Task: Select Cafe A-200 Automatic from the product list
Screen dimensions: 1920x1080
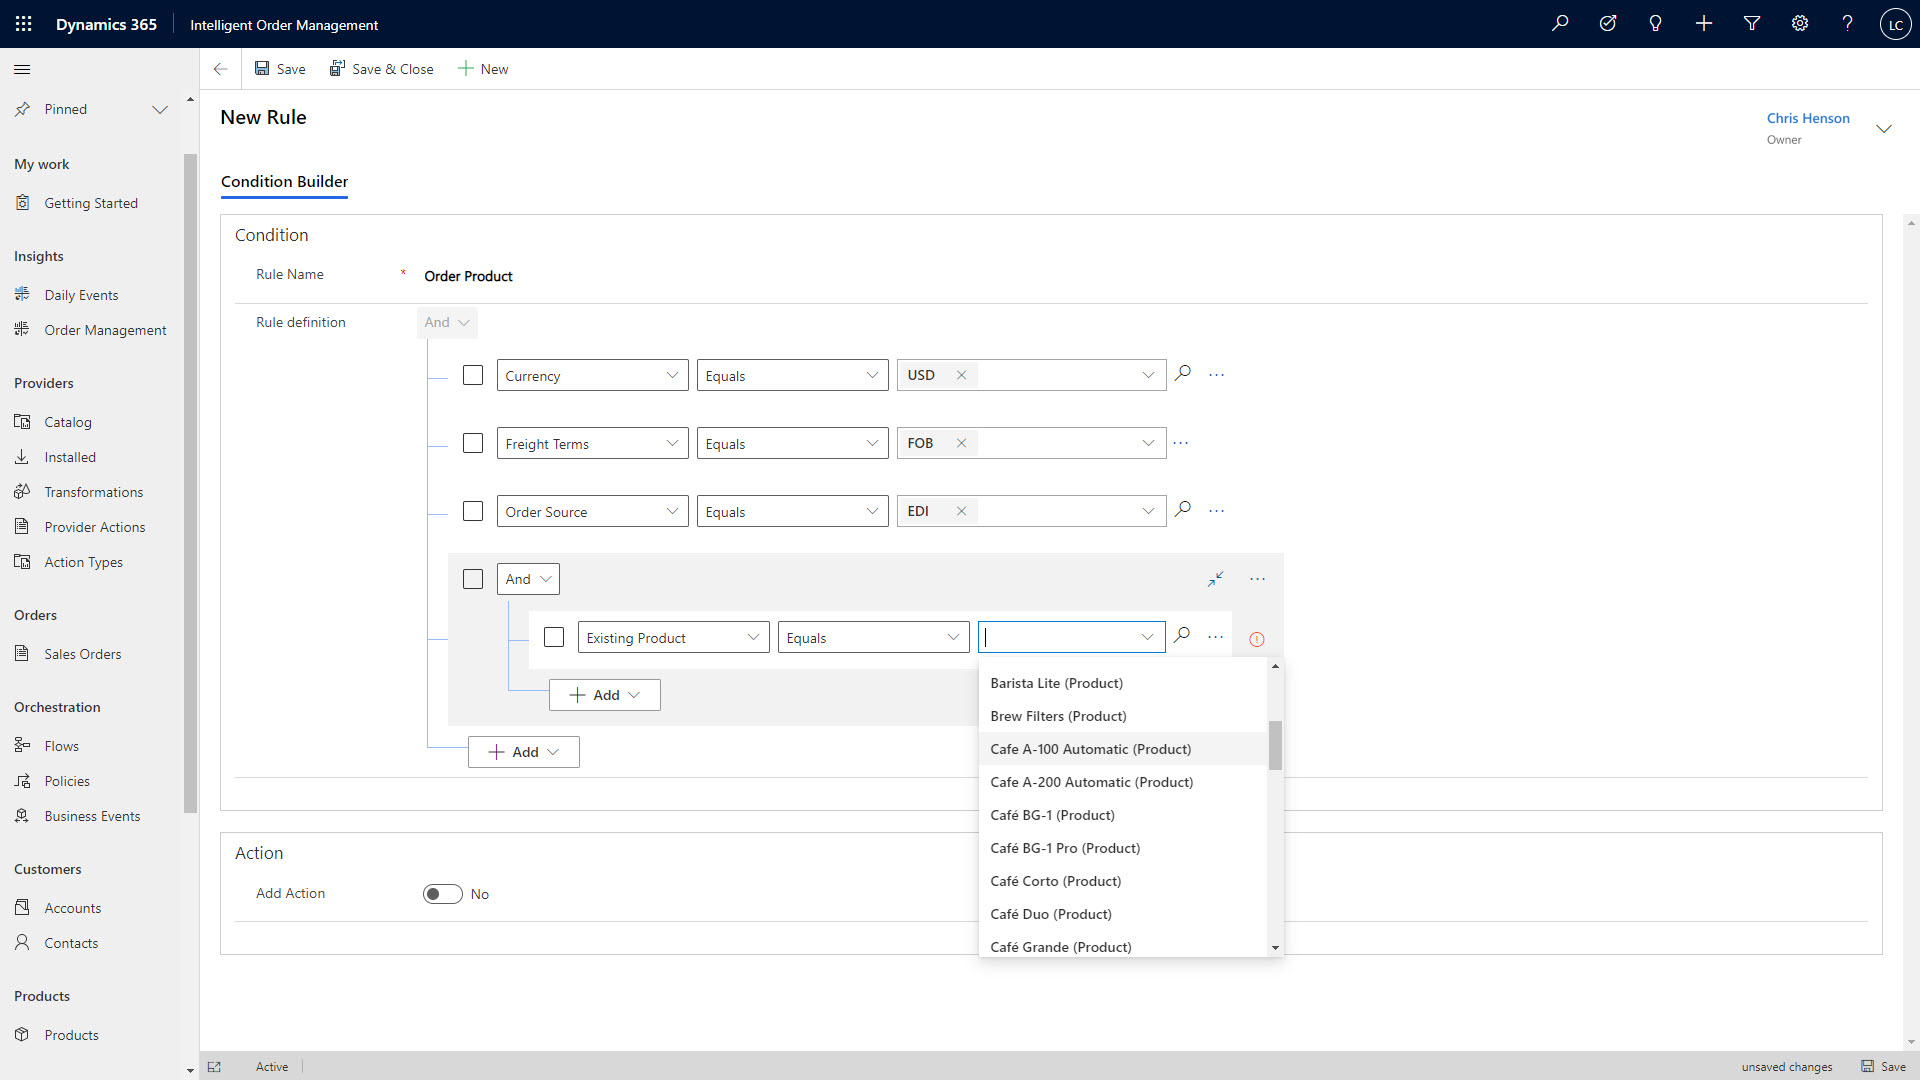Action: 1091,781
